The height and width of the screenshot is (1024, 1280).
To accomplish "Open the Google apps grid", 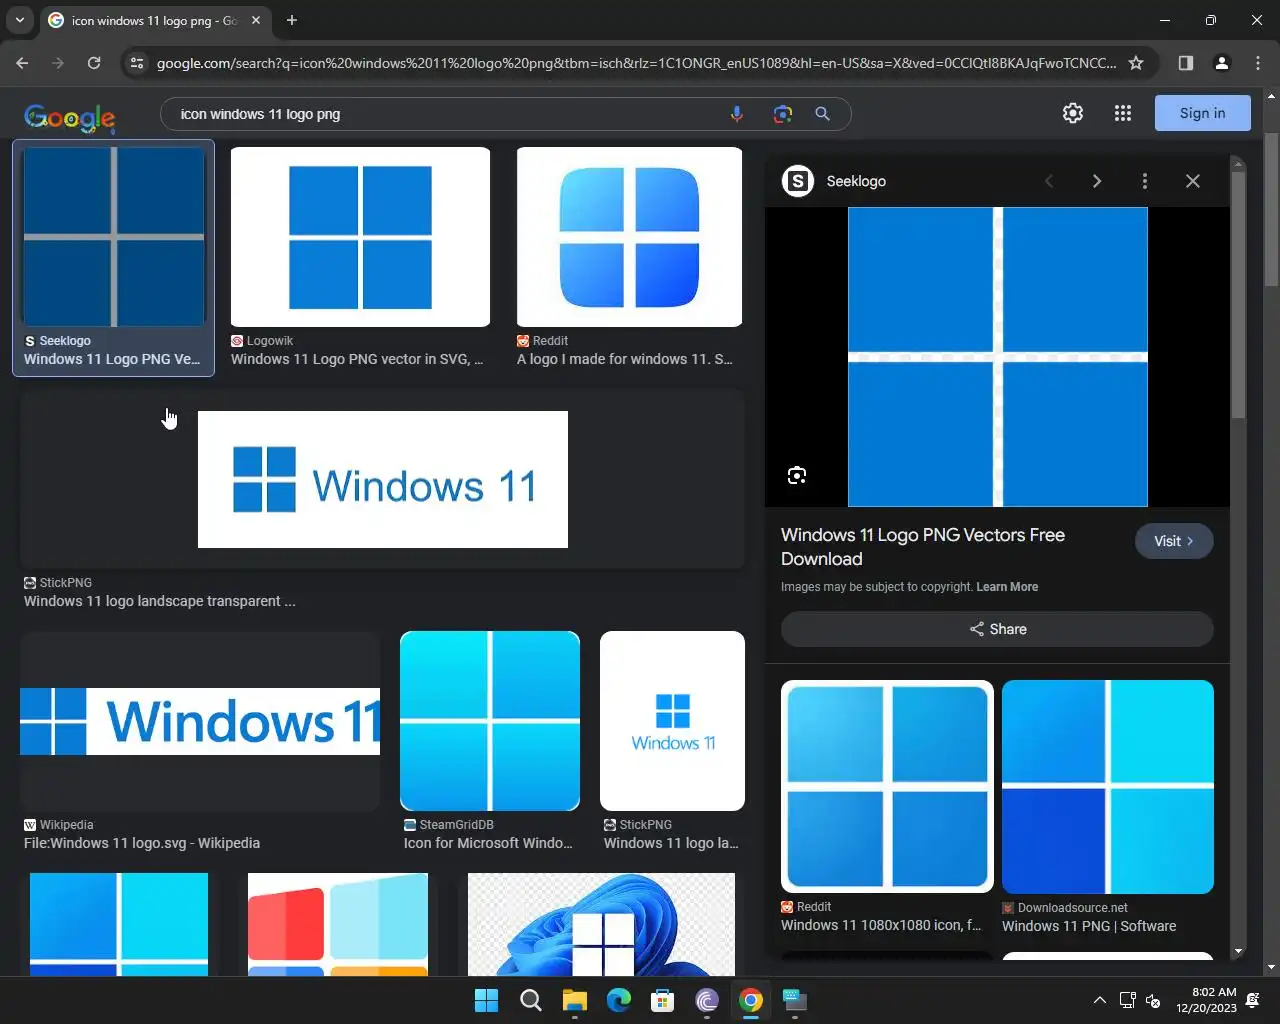I will click(x=1123, y=113).
